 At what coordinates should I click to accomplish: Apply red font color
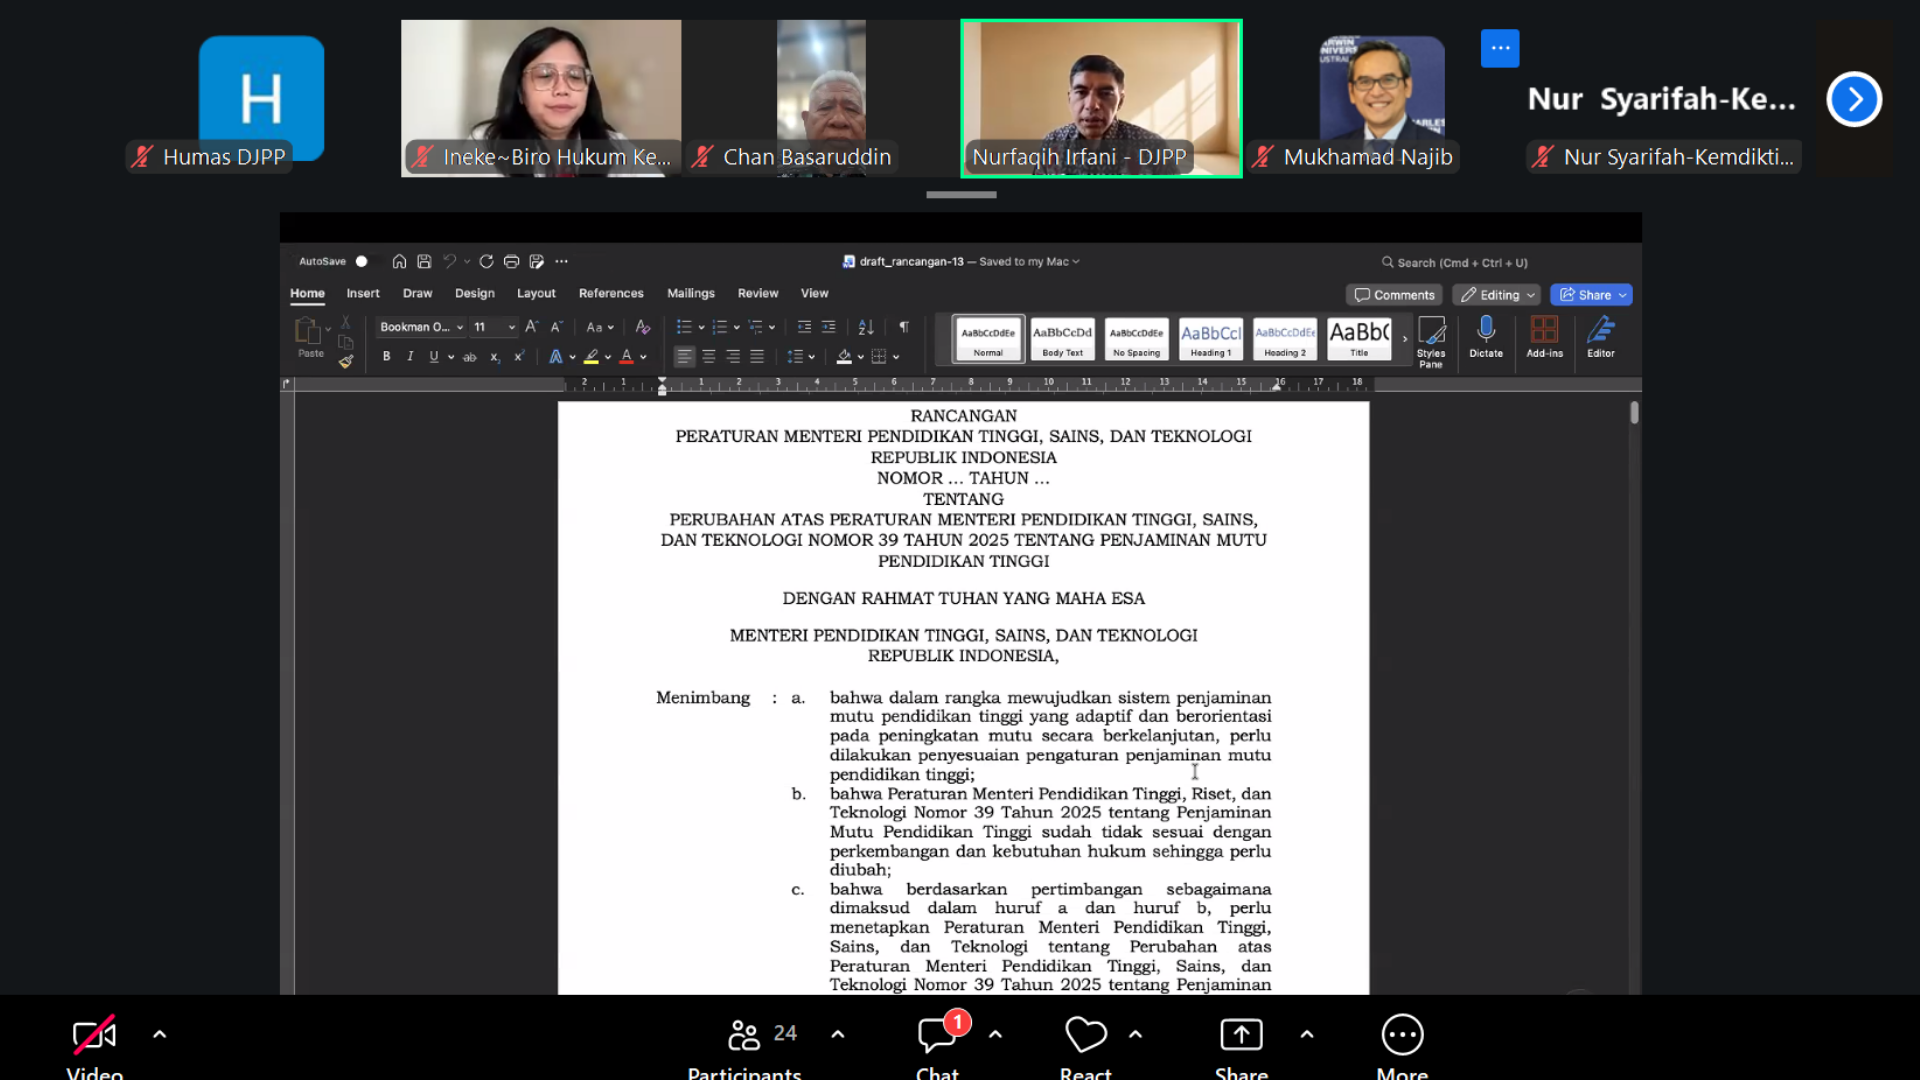tap(627, 357)
